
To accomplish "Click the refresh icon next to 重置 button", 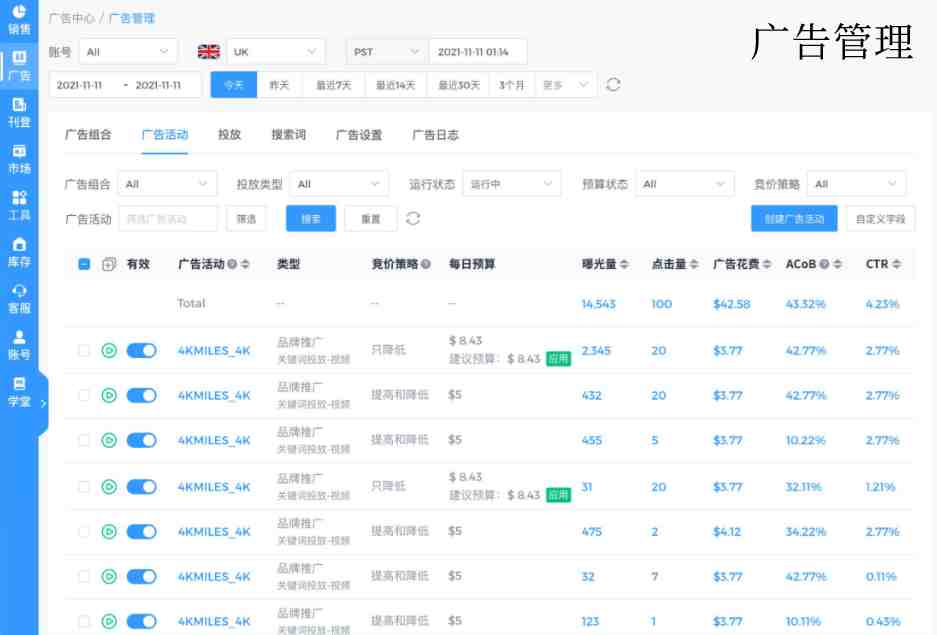I will pos(412,218).
